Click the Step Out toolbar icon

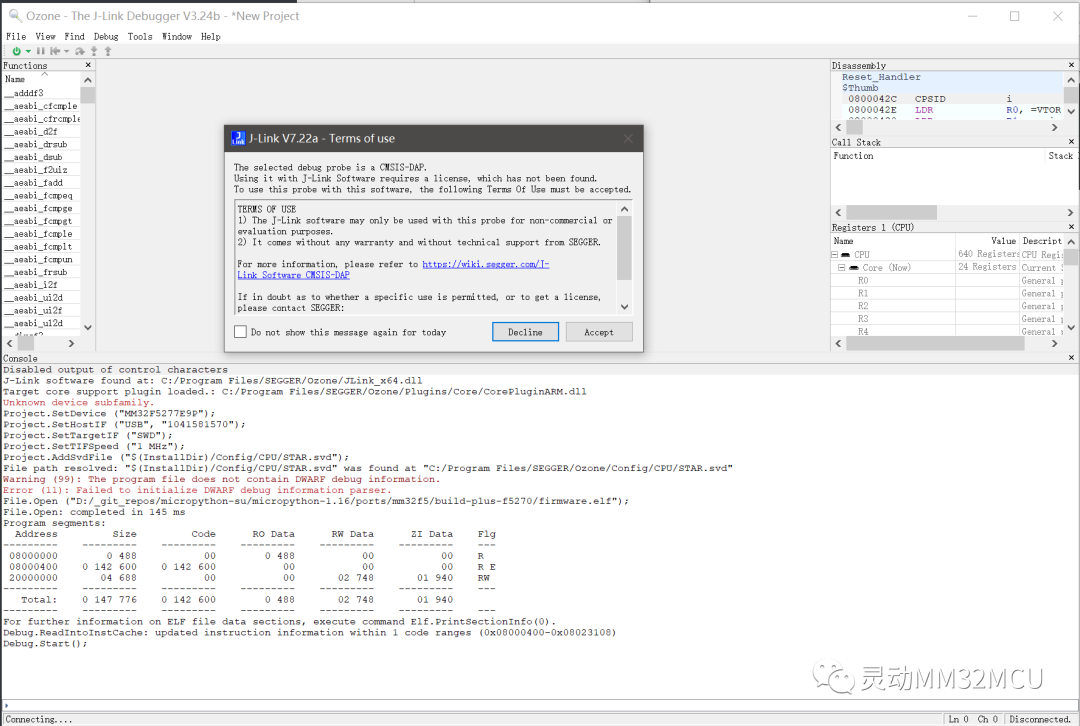108,51
